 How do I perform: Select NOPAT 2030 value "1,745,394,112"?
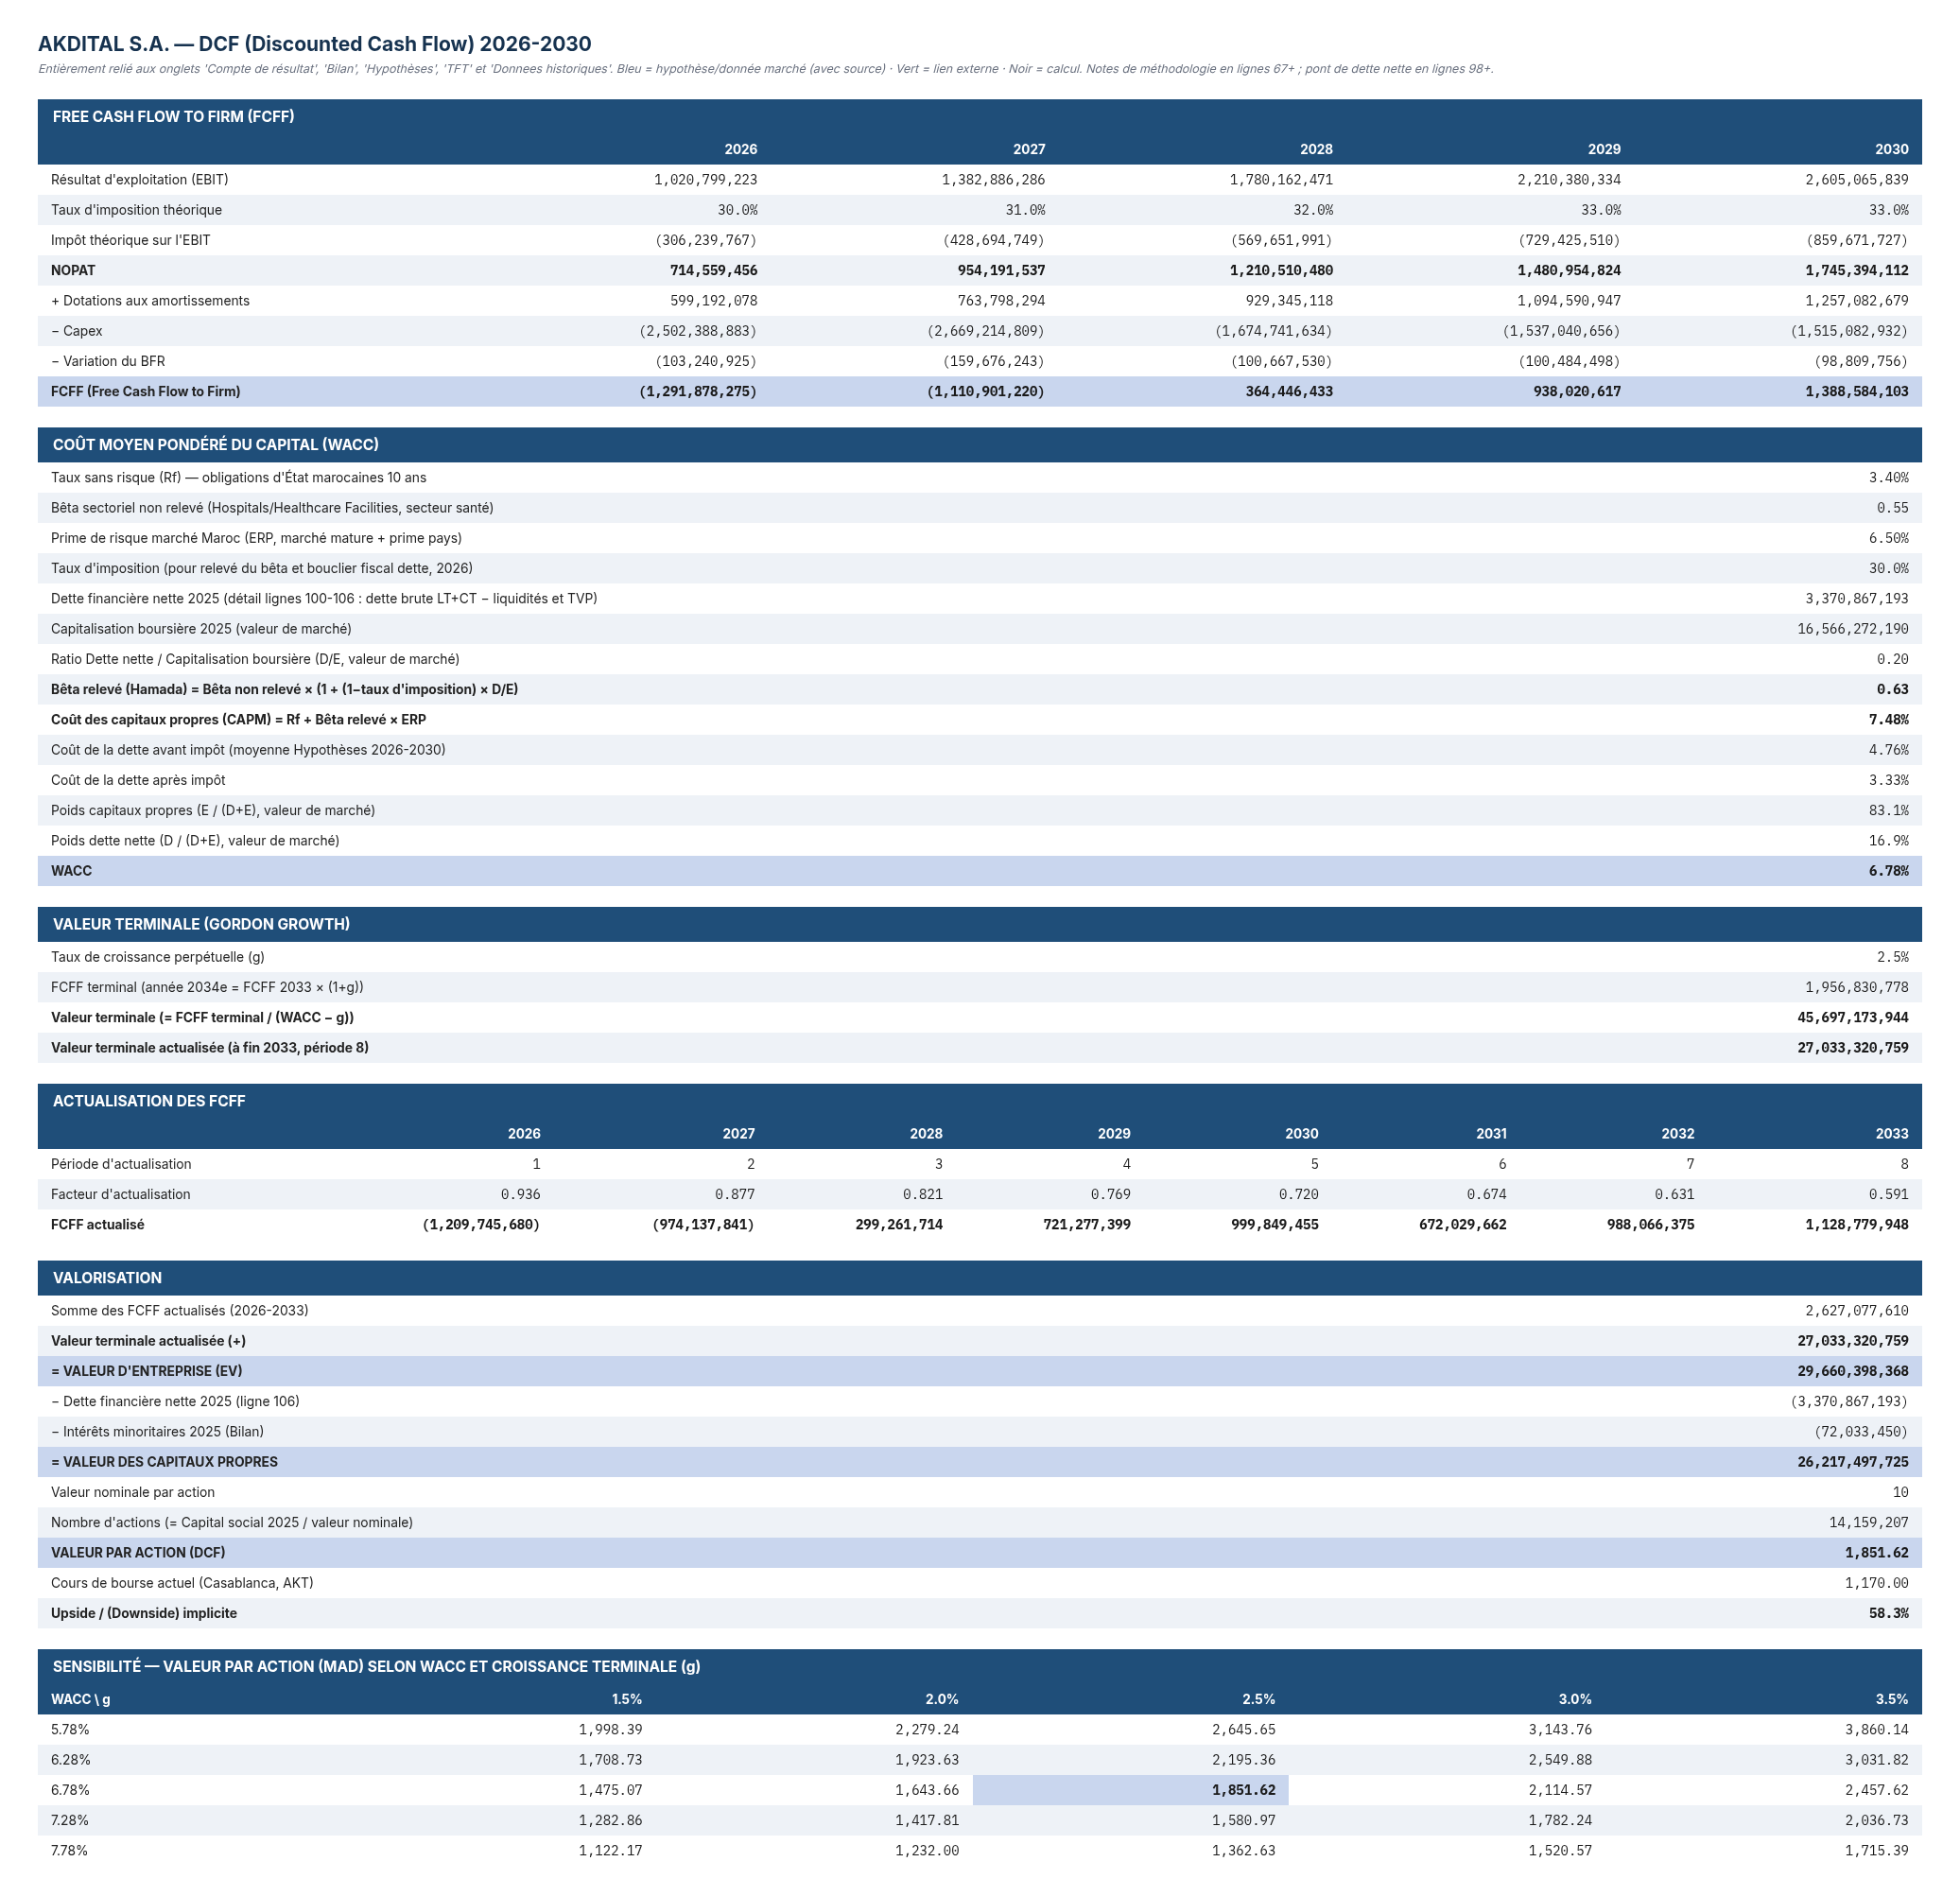pyautogui.click(x=1856, y=270)
